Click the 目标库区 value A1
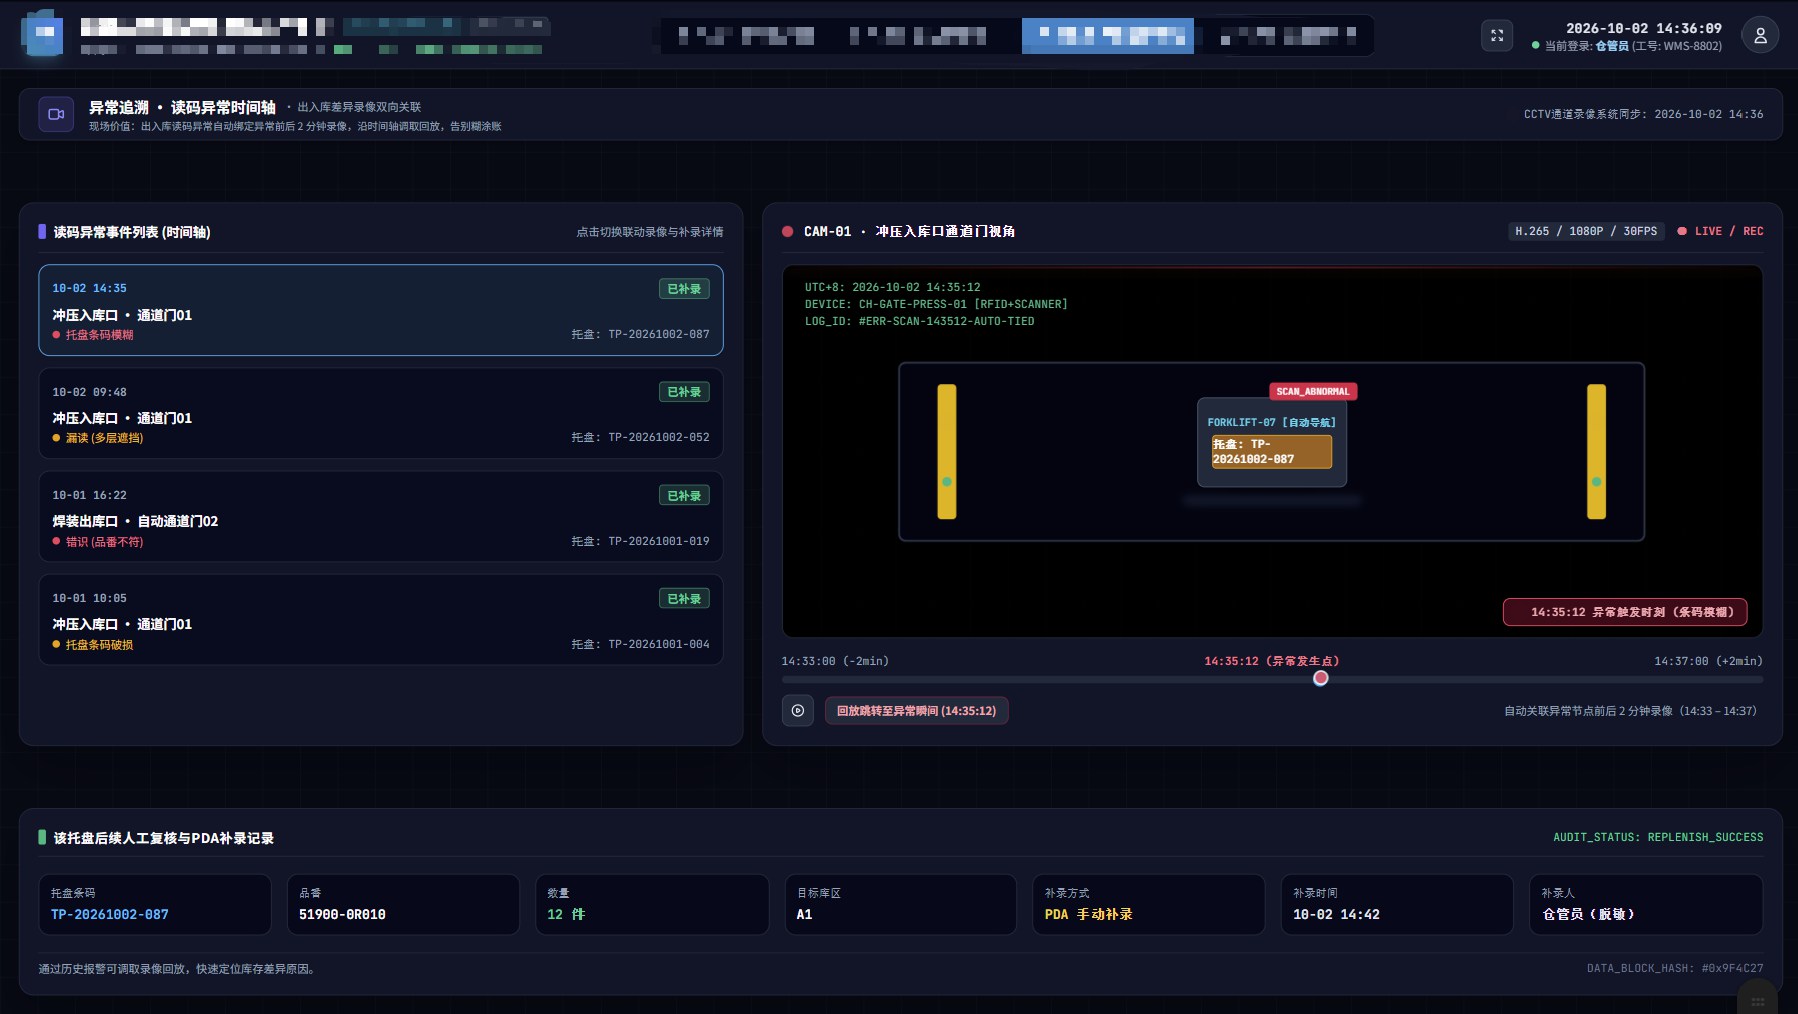The height and width of the screenshot is (1014, 1798). point(804,914)
